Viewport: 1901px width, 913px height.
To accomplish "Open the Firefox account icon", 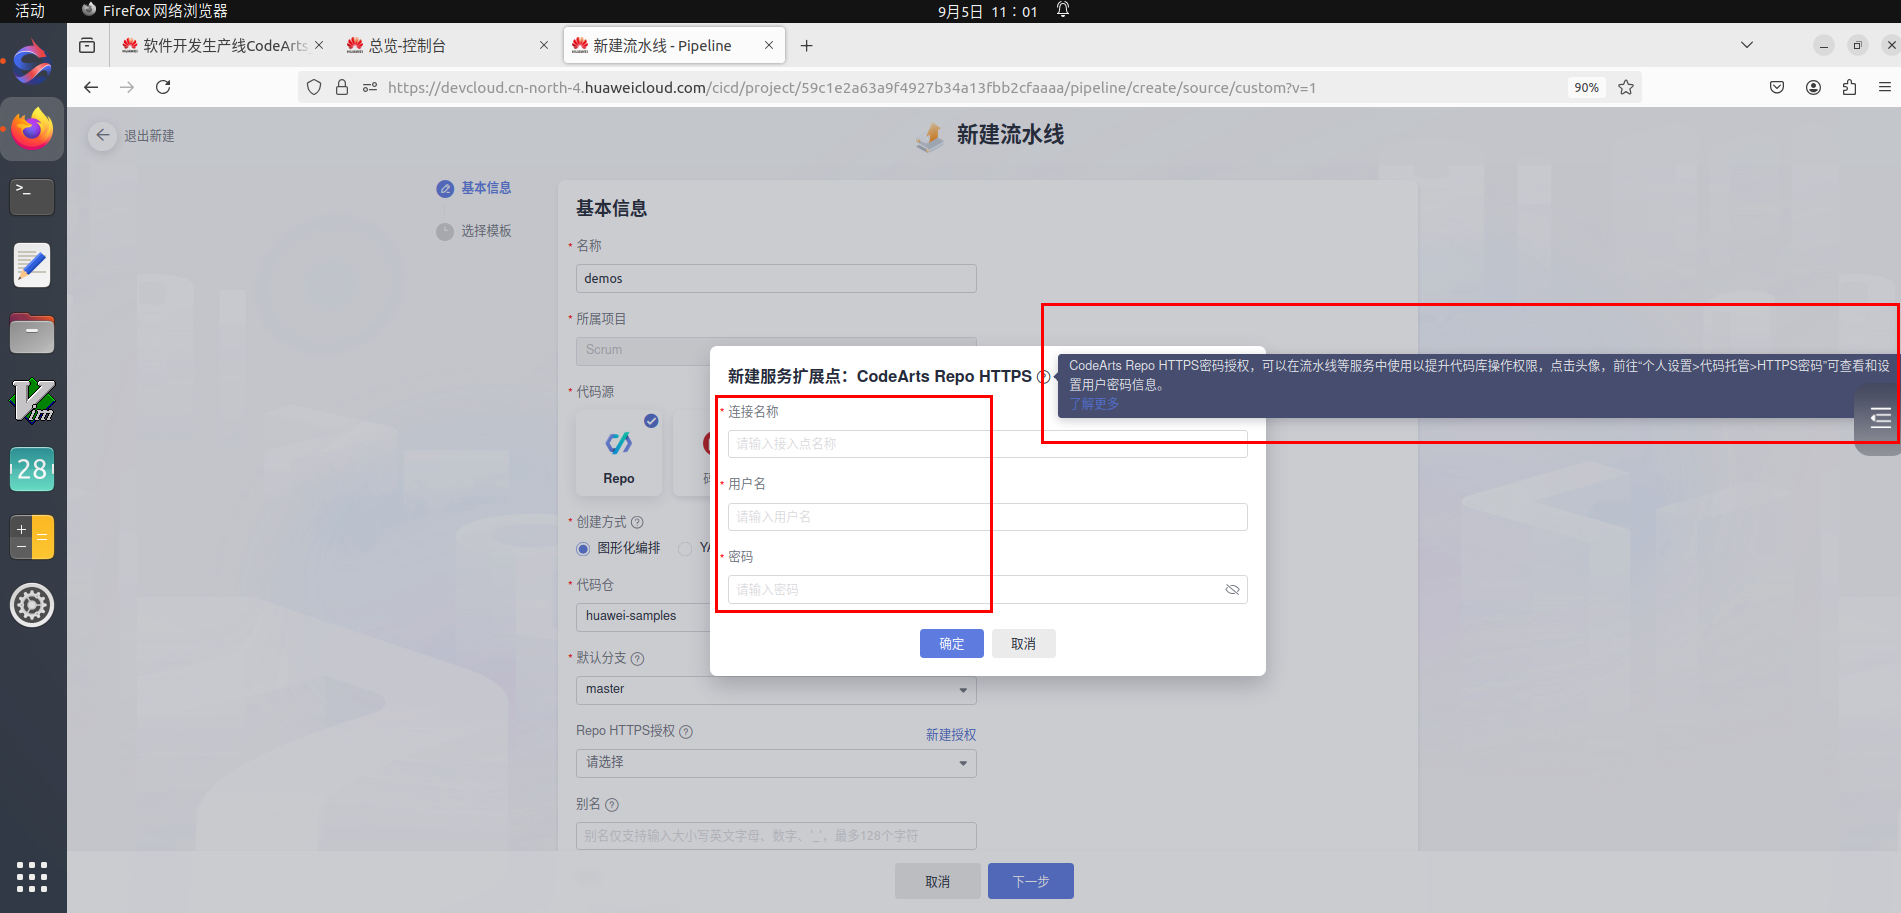I will click(x=1813, y=87).
